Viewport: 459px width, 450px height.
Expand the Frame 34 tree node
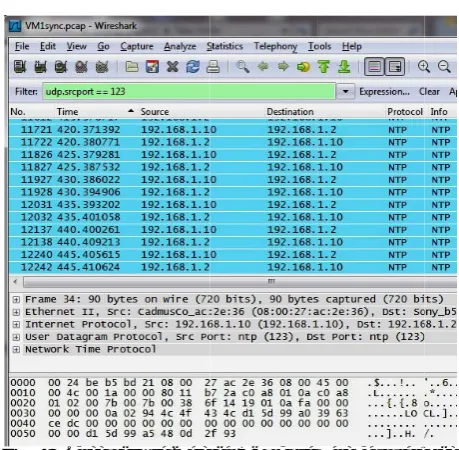click(16, 300)
